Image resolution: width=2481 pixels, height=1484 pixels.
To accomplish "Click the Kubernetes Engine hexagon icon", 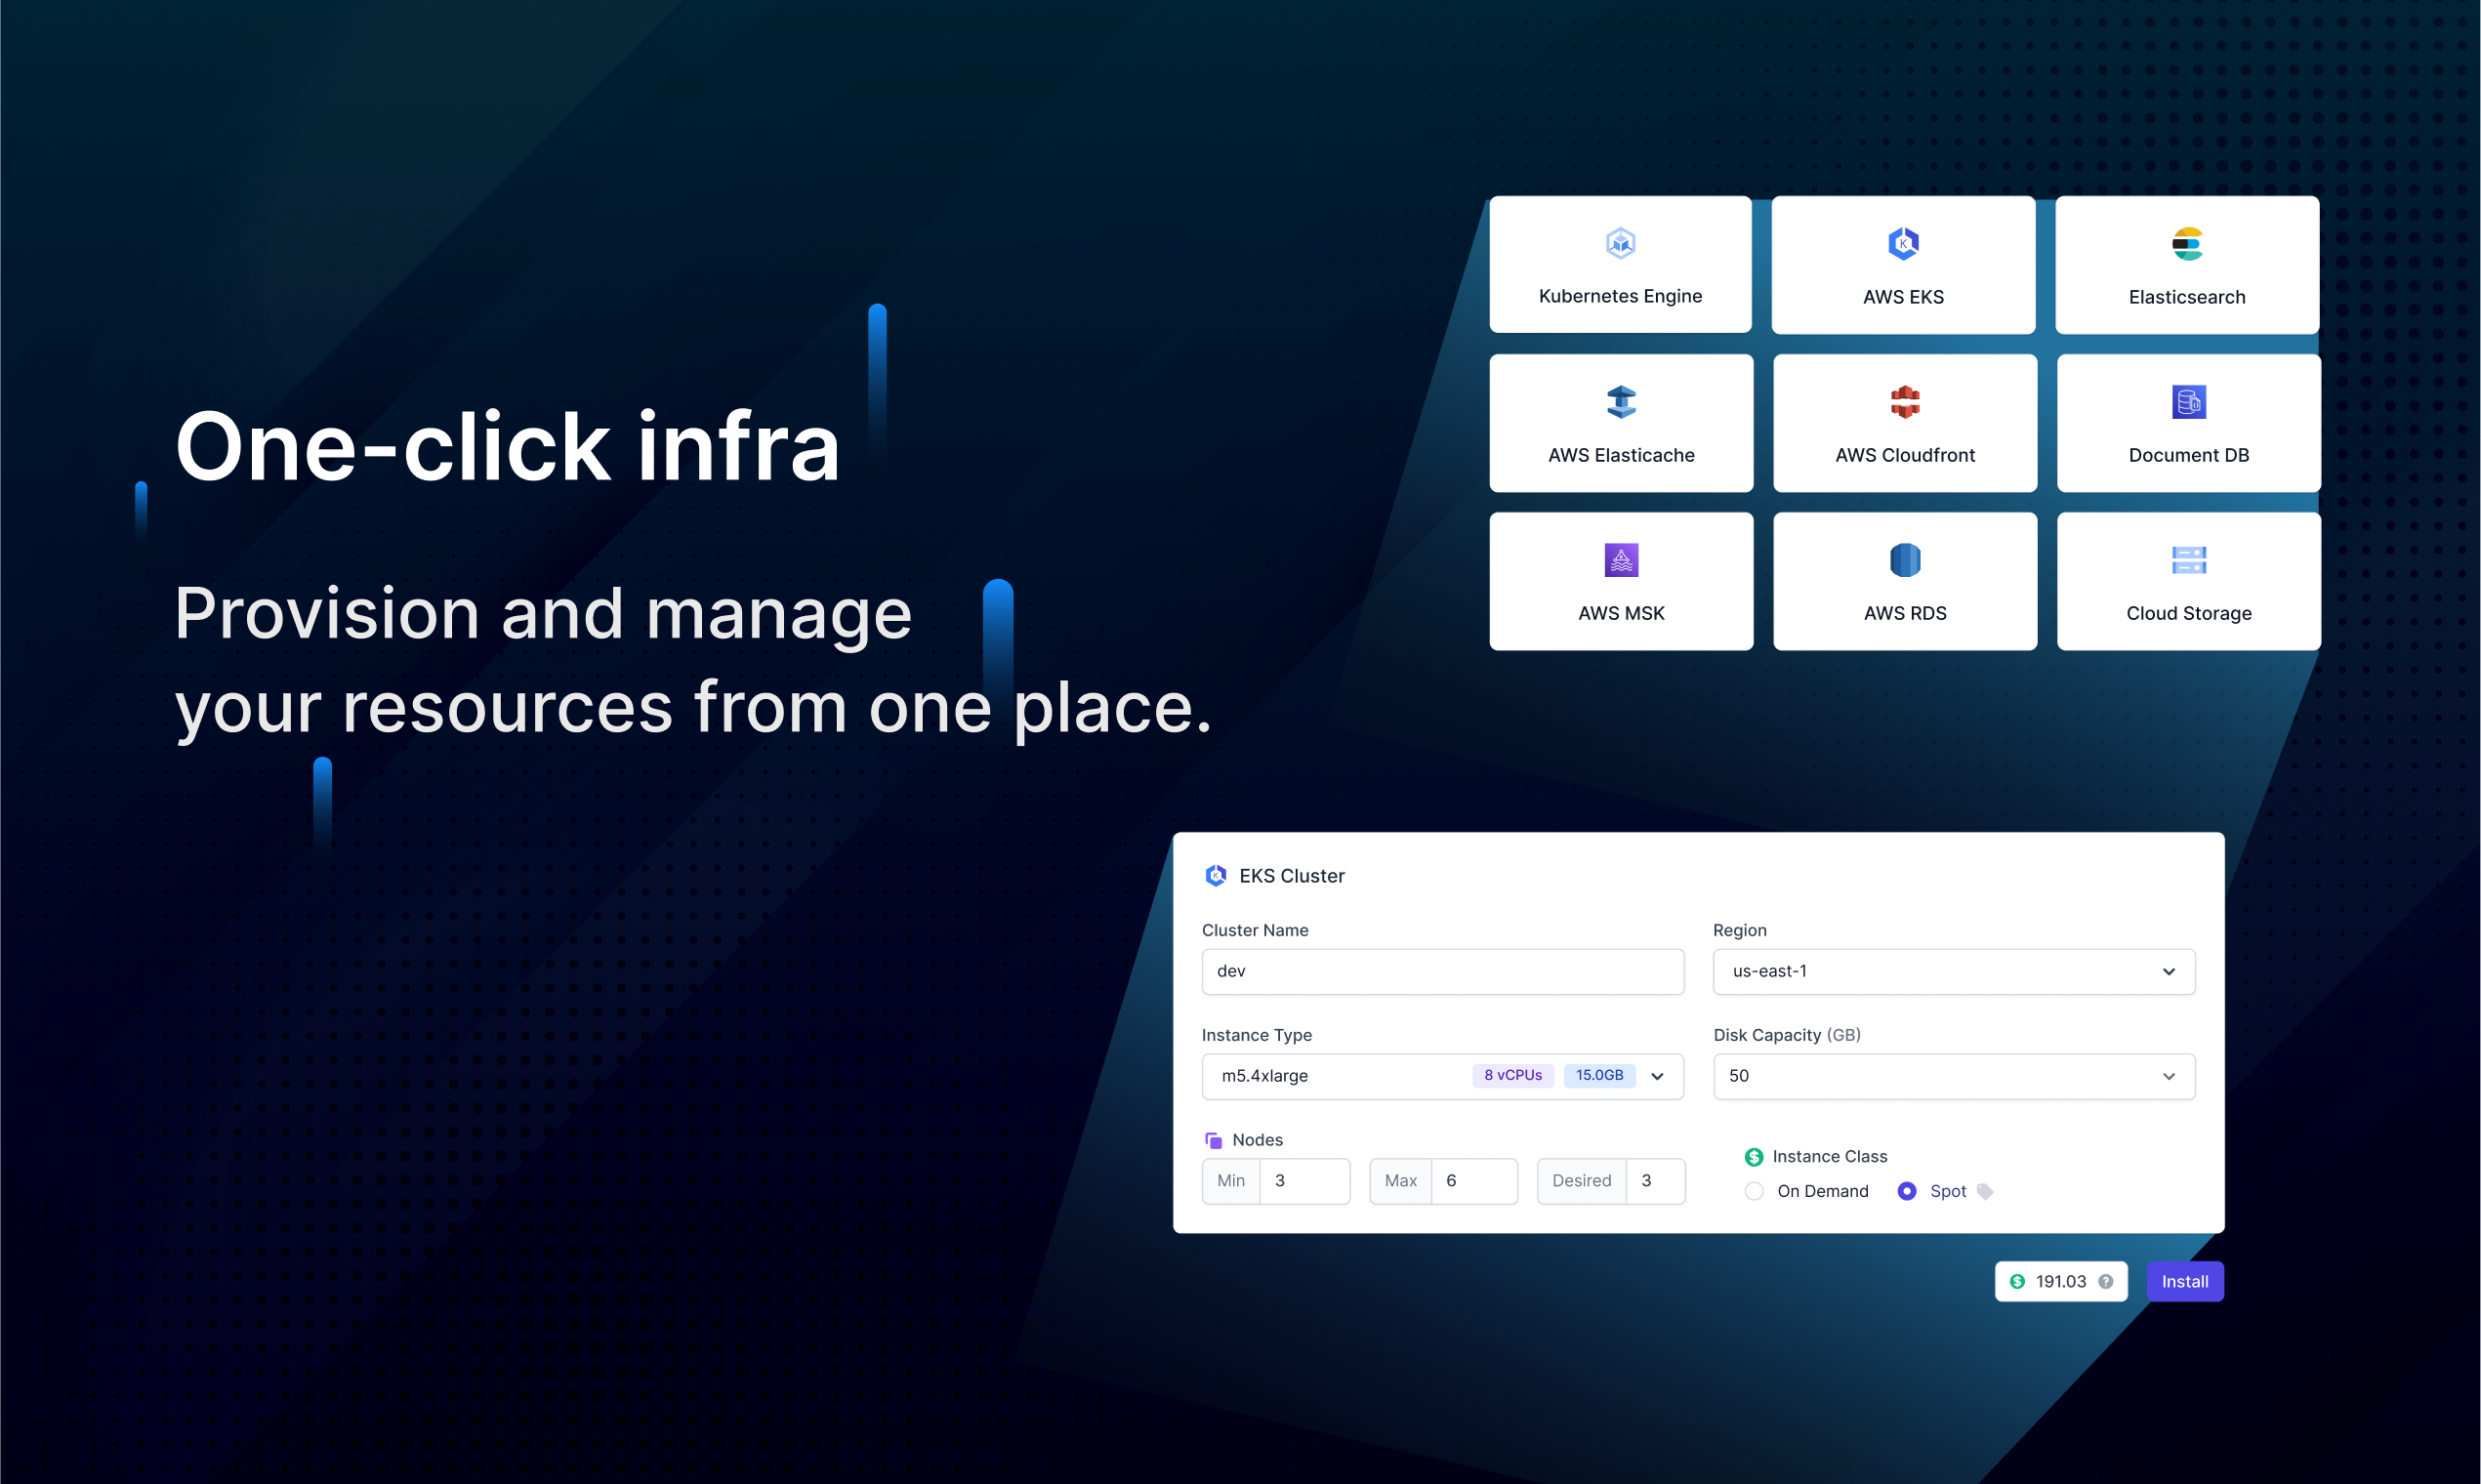I will (1620, 243).
